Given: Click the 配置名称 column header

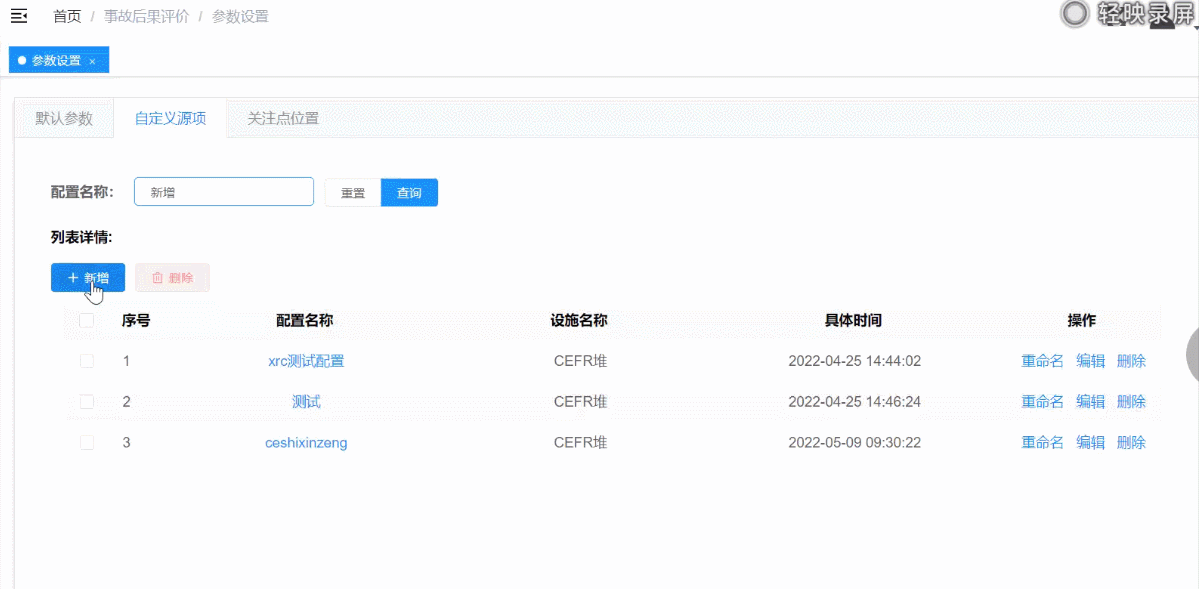Looking at the screenshot, I should [x=304, y=321].
